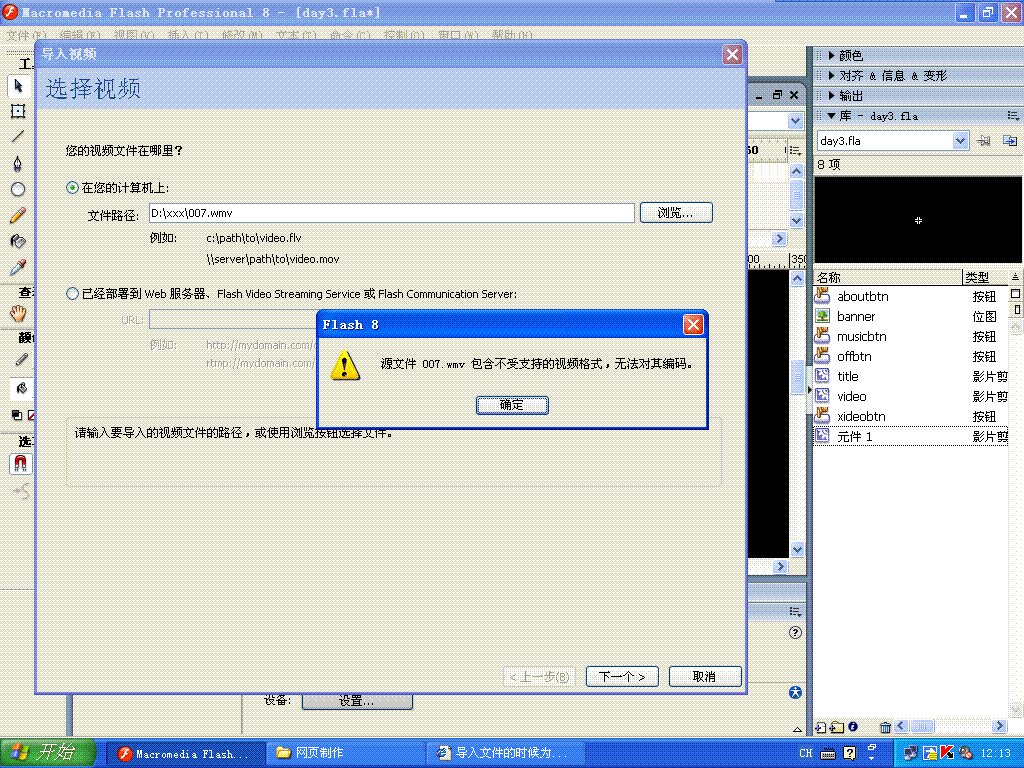Choose the Line tool

(x=18, y=136)
